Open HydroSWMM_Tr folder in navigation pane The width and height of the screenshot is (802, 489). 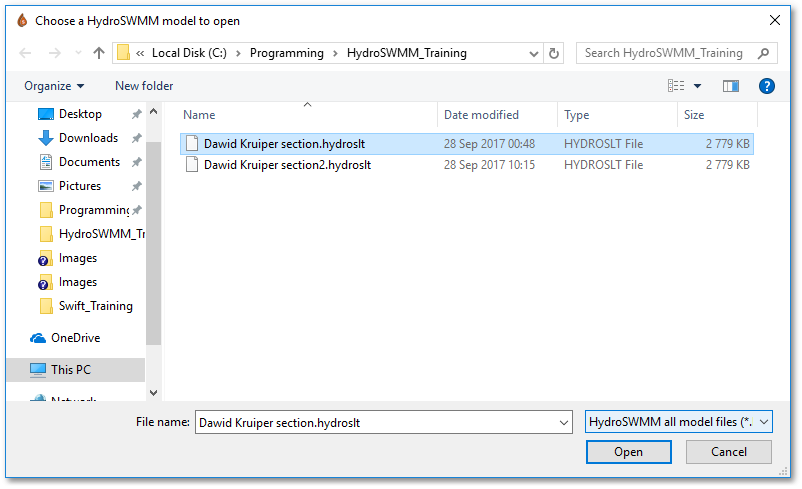coord(102,234)
